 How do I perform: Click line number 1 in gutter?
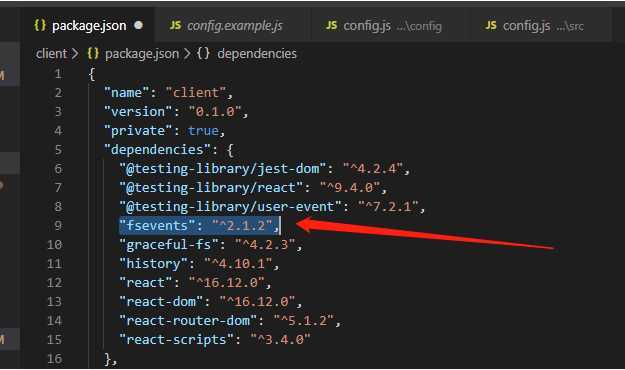pos(58,74)
